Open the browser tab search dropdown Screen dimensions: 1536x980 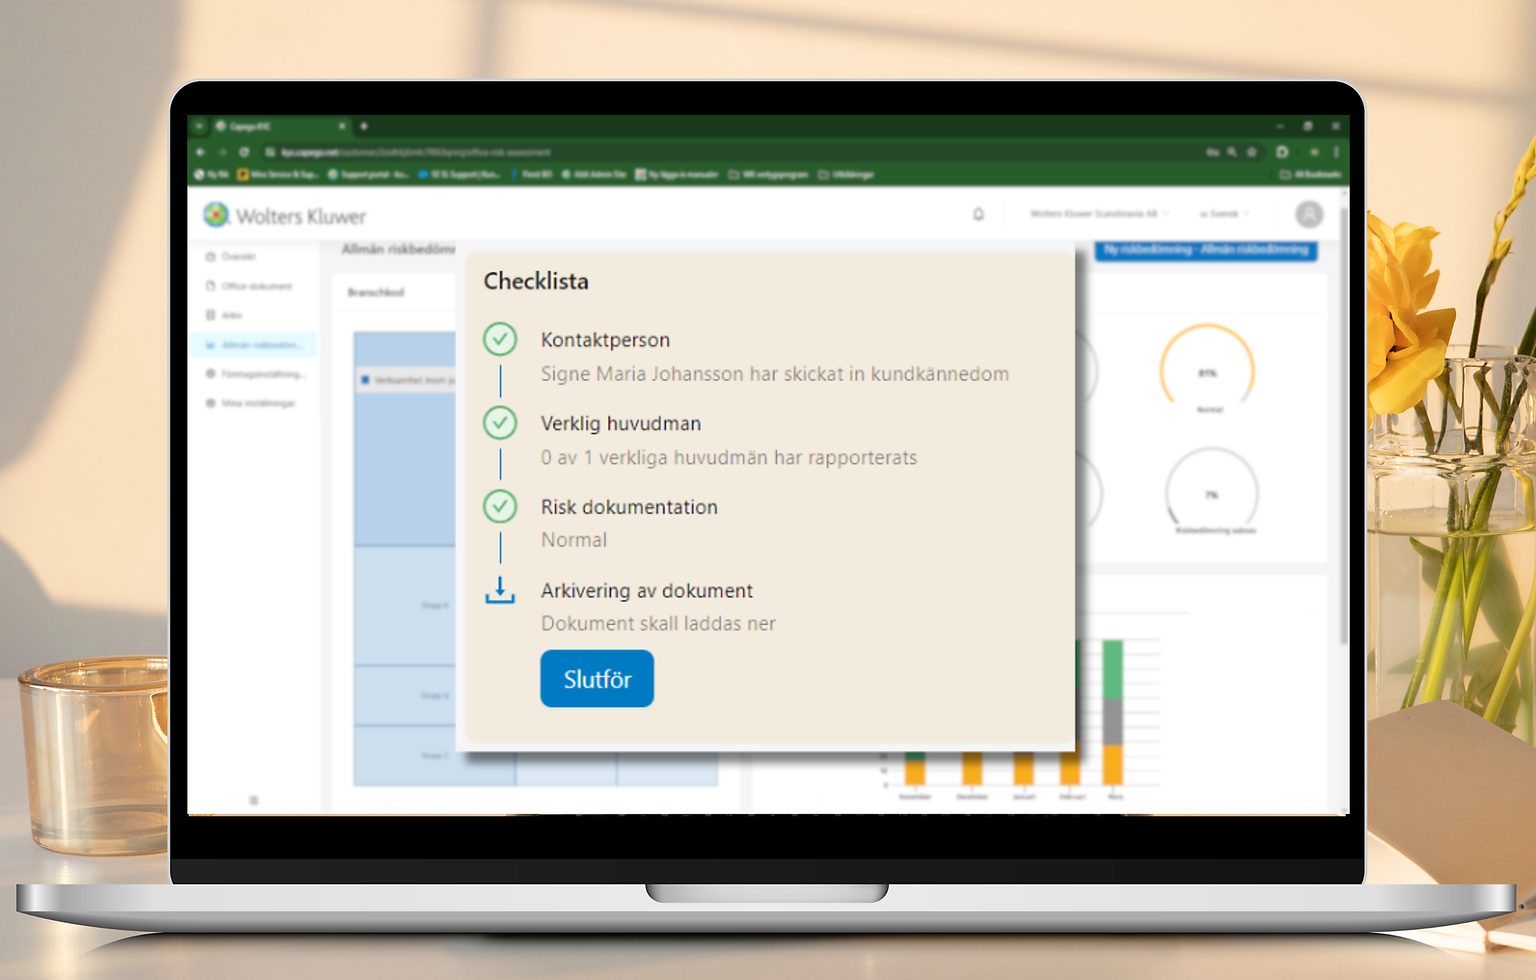[x=200, y=126]
